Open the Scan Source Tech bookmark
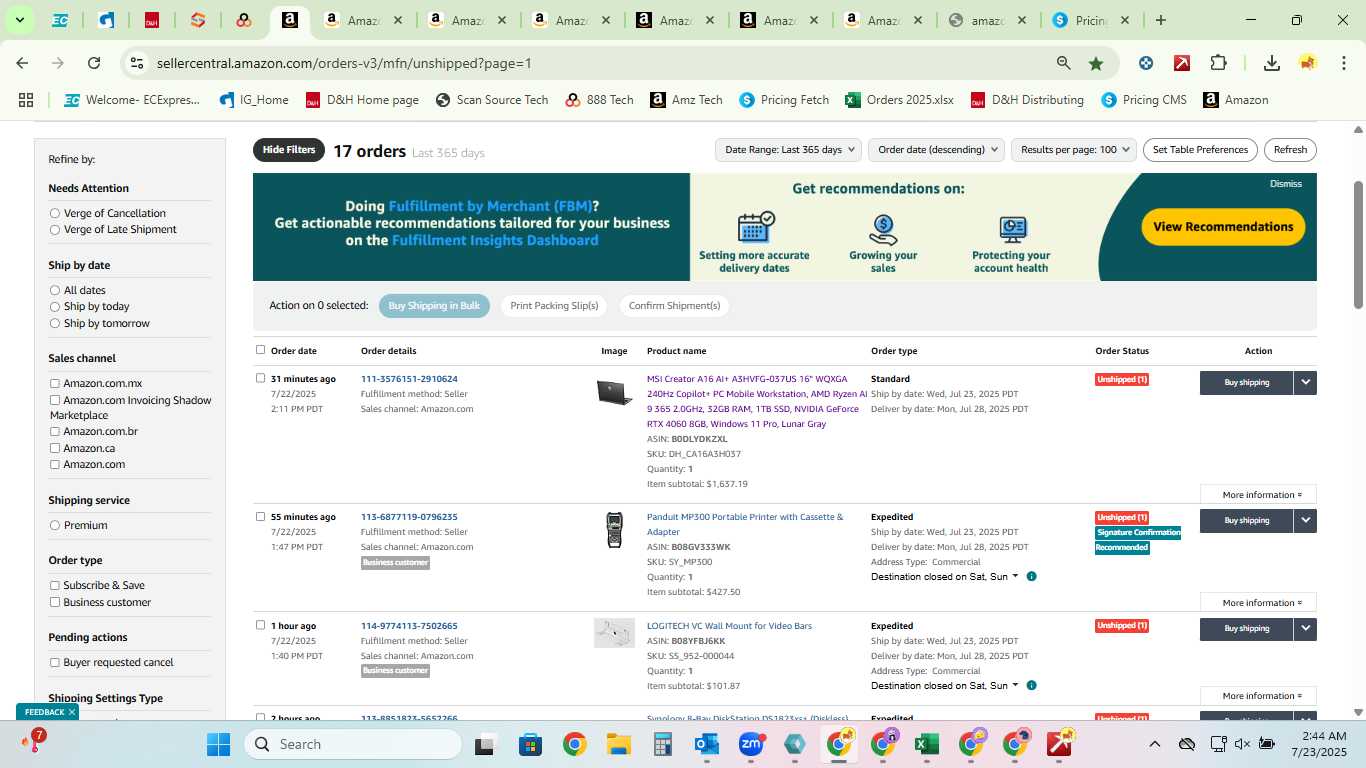This screenshot has width=1366, height=768. coord(492,100)
